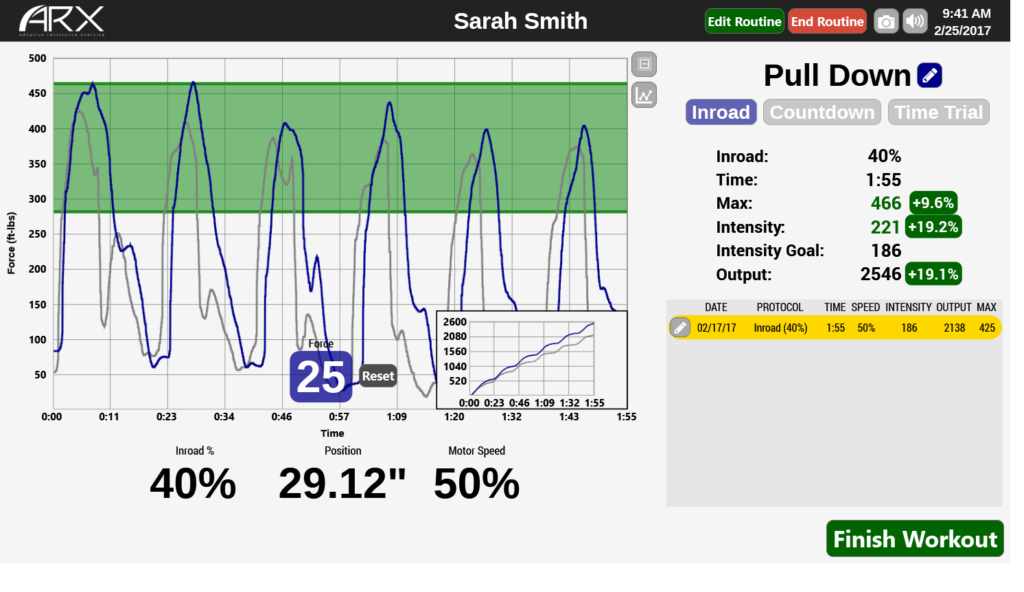This screenshot has height=592, width=1024.
Task: Click the End Routine button
Action: click(827, 22)
